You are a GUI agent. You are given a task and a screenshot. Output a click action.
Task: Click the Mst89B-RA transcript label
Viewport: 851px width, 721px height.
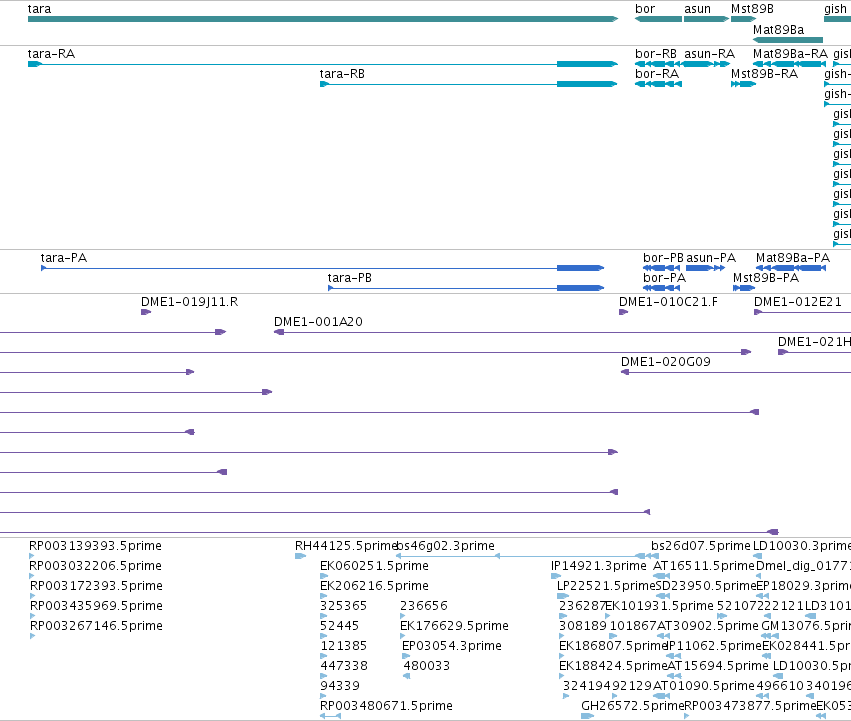point(764,74)
